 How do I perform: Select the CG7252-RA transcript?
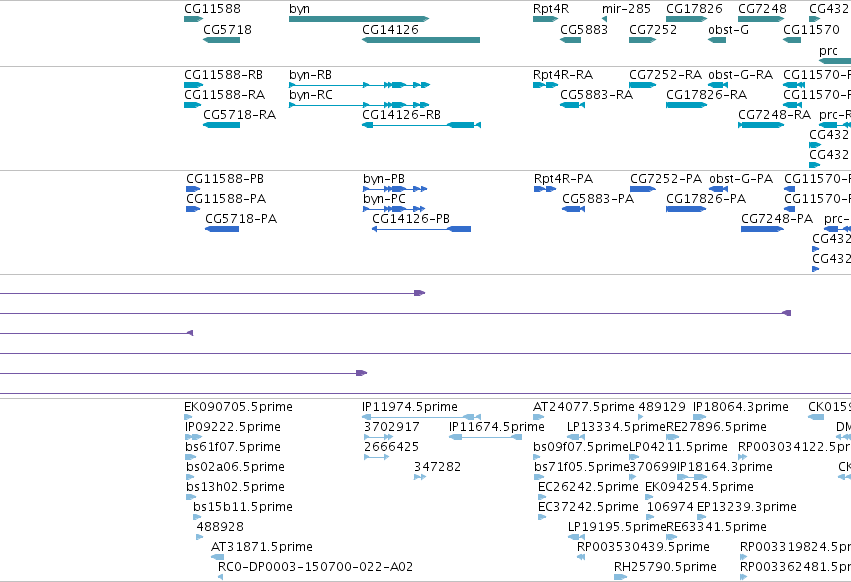click(x=643, y=85)
